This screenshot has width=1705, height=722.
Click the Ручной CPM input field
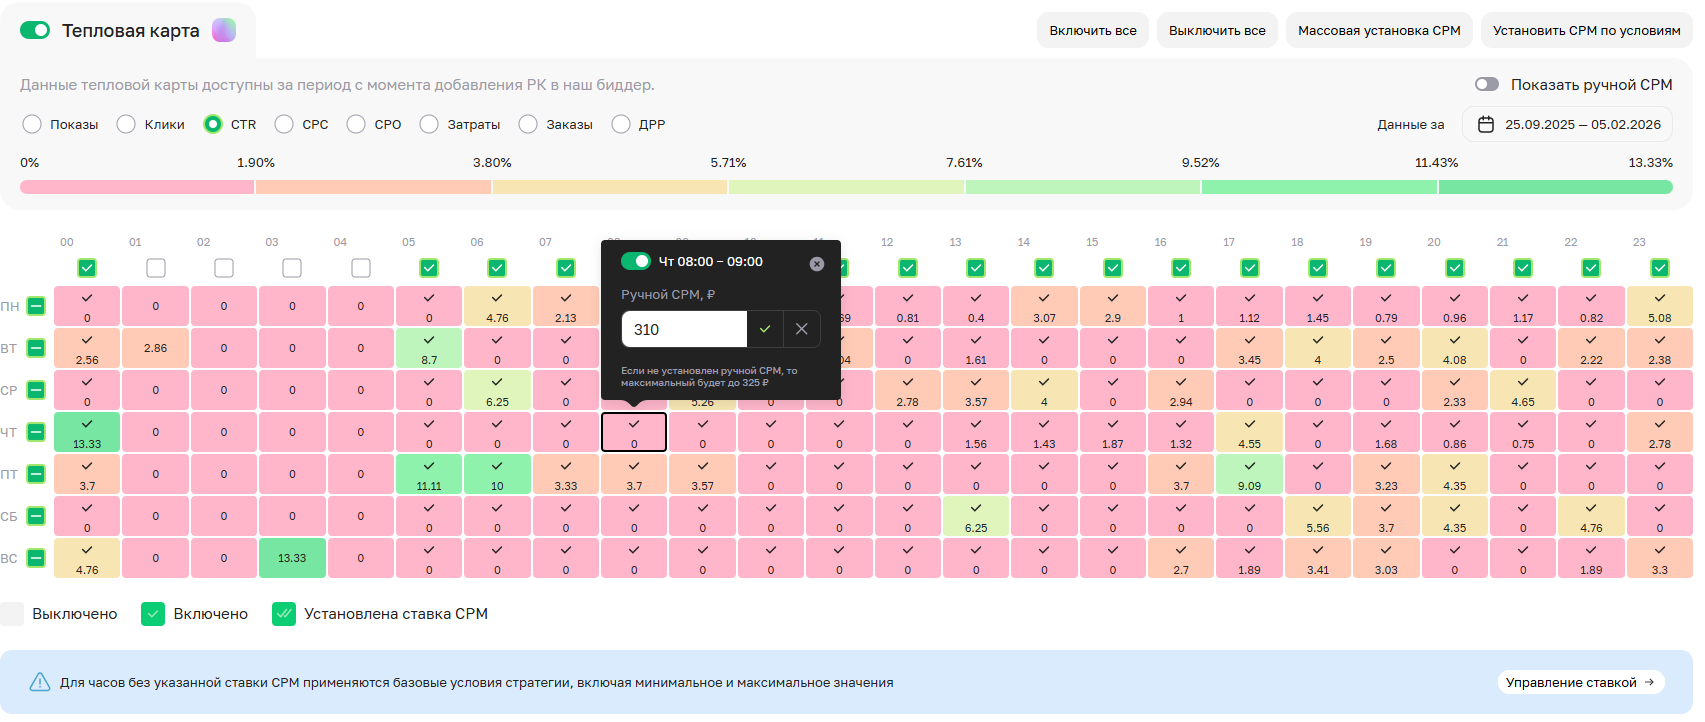tap(684, 329)
